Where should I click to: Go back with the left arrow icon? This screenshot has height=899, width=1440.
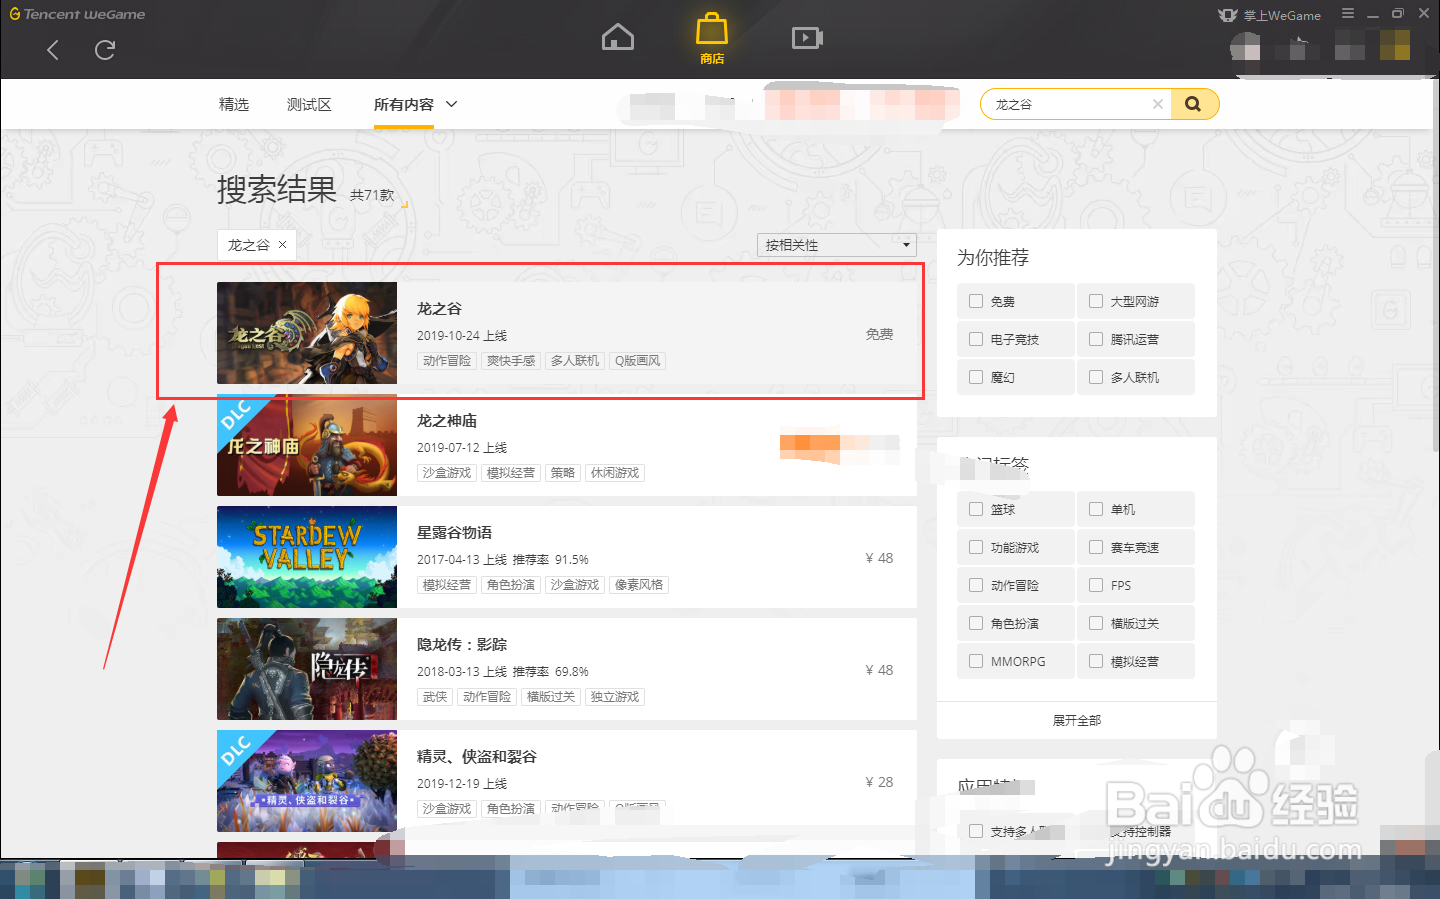tap(53, 50)
